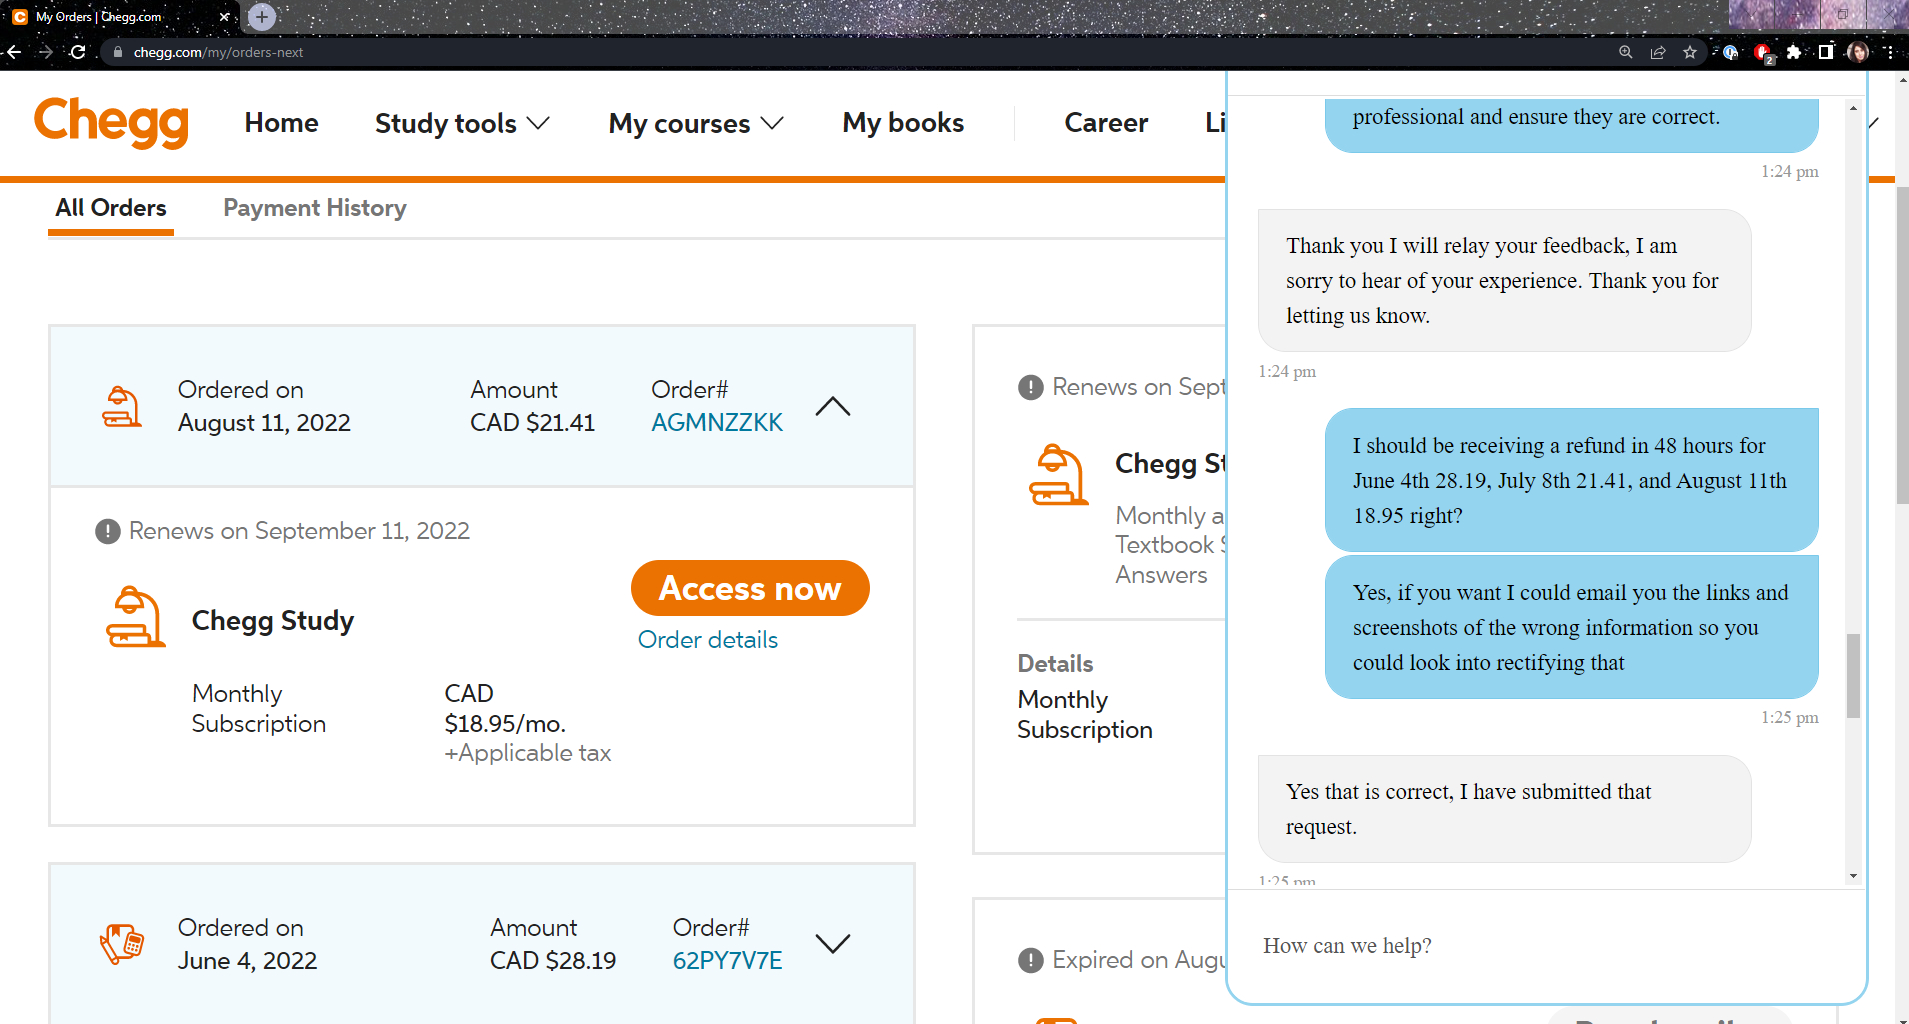Click the How can we help input field
This screenshot has width=1909, height=1024.
(1500, 946)
